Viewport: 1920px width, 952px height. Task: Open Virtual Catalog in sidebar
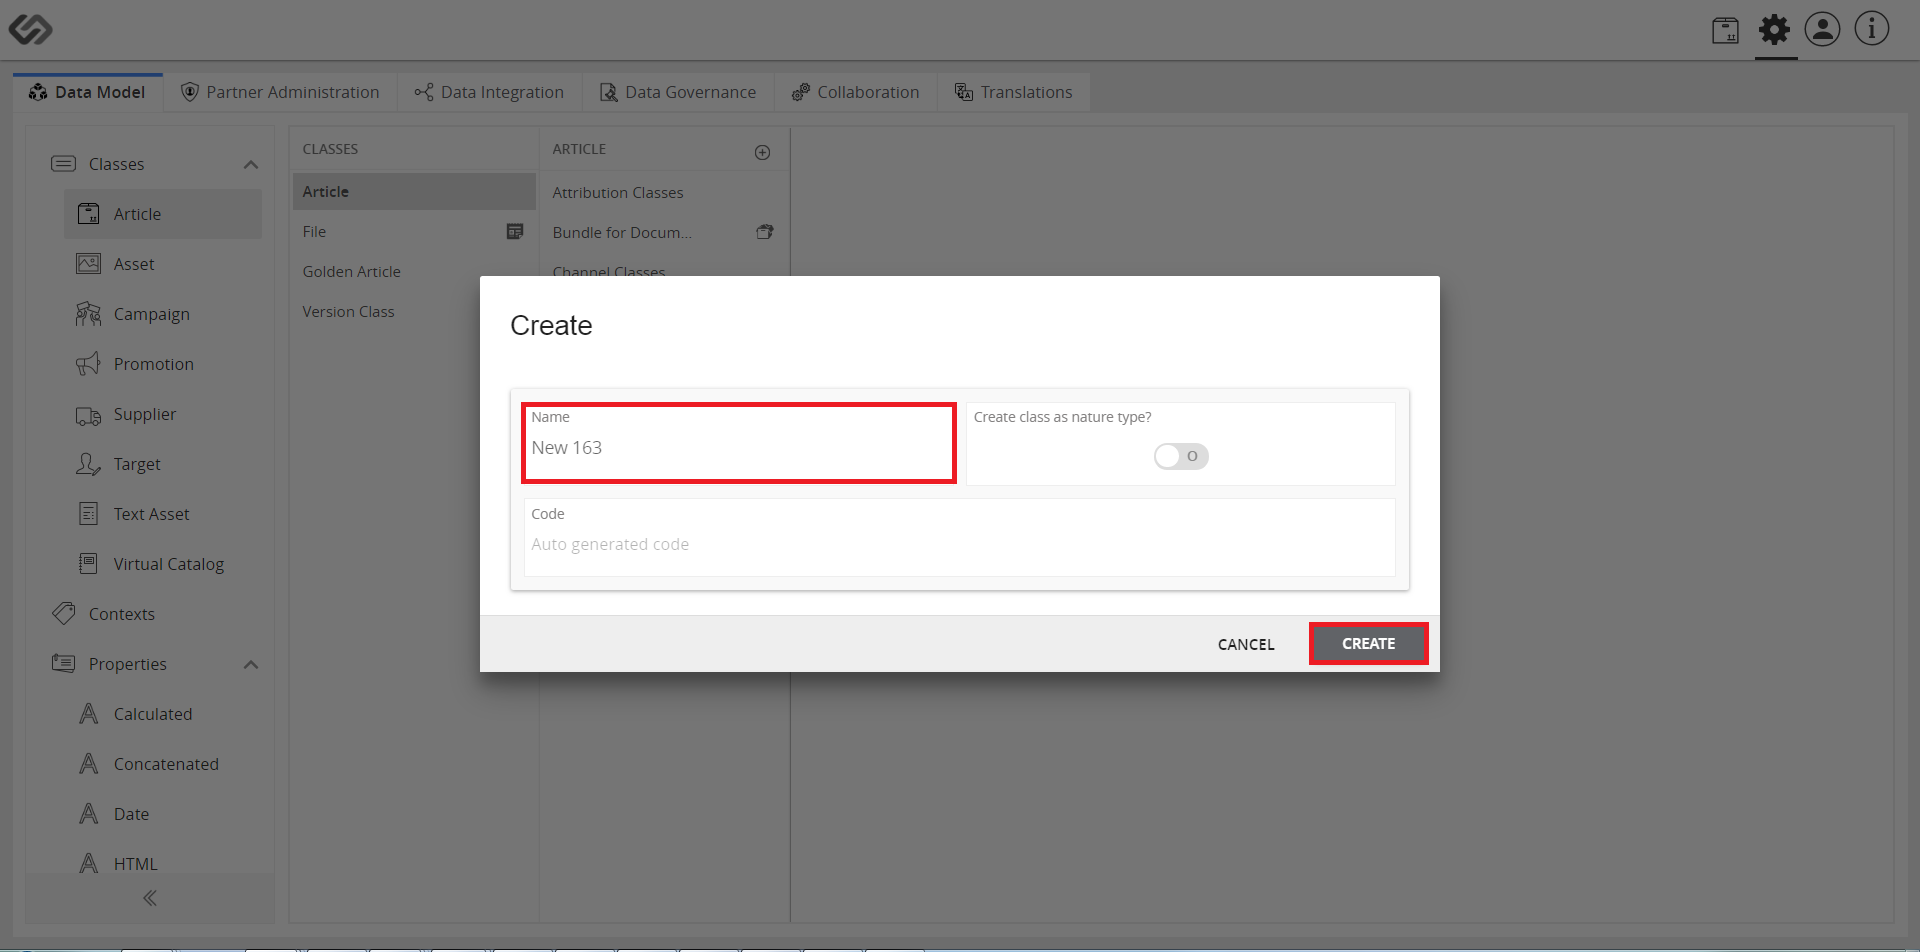pos(163,564)
